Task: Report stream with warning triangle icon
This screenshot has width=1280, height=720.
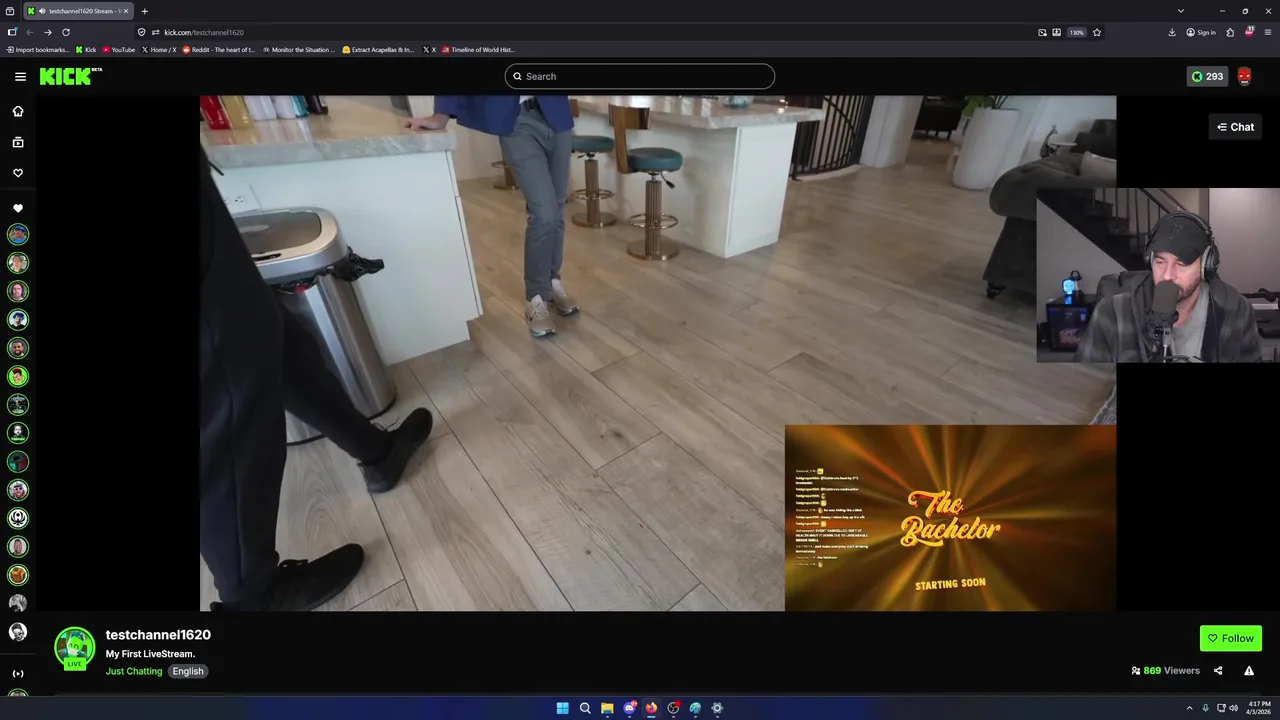Action: (1249, 671)
